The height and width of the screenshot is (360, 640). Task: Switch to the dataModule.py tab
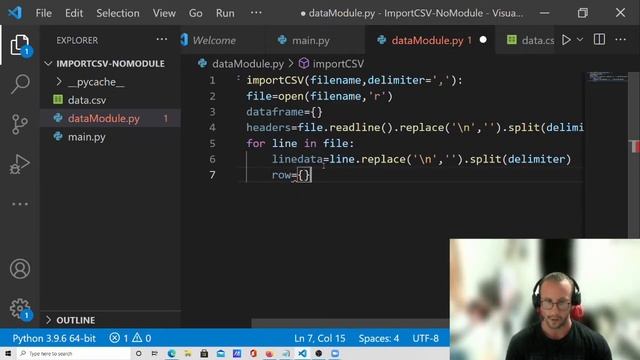[x=427, y=40]
